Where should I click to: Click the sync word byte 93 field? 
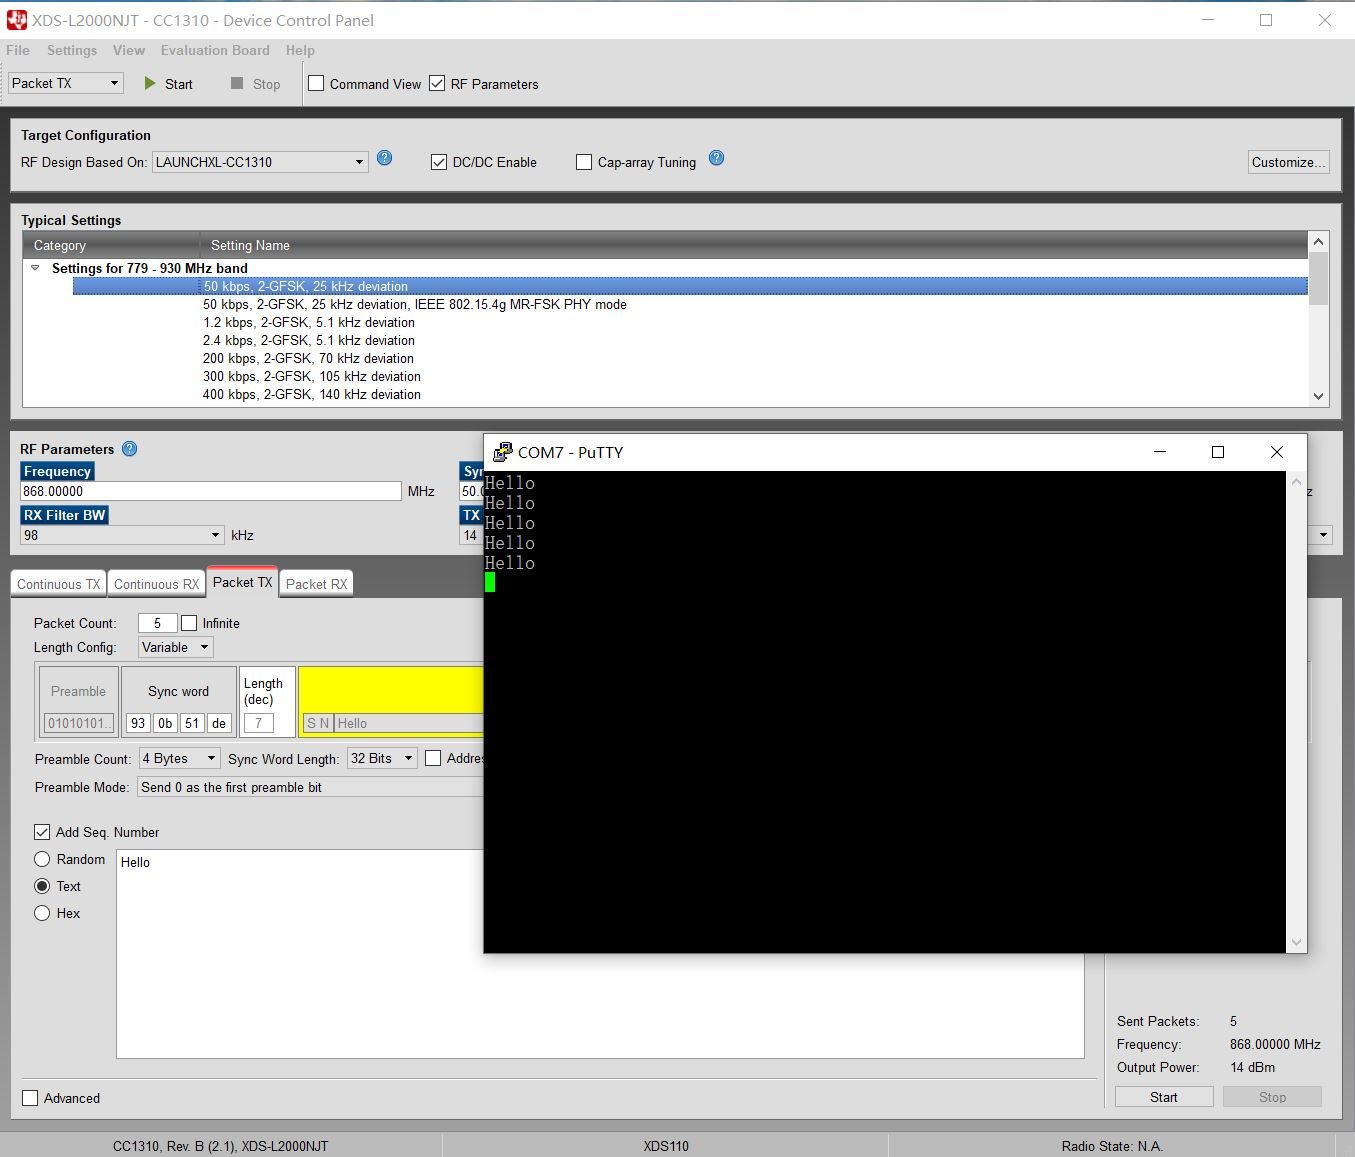[x=138, y=723]
